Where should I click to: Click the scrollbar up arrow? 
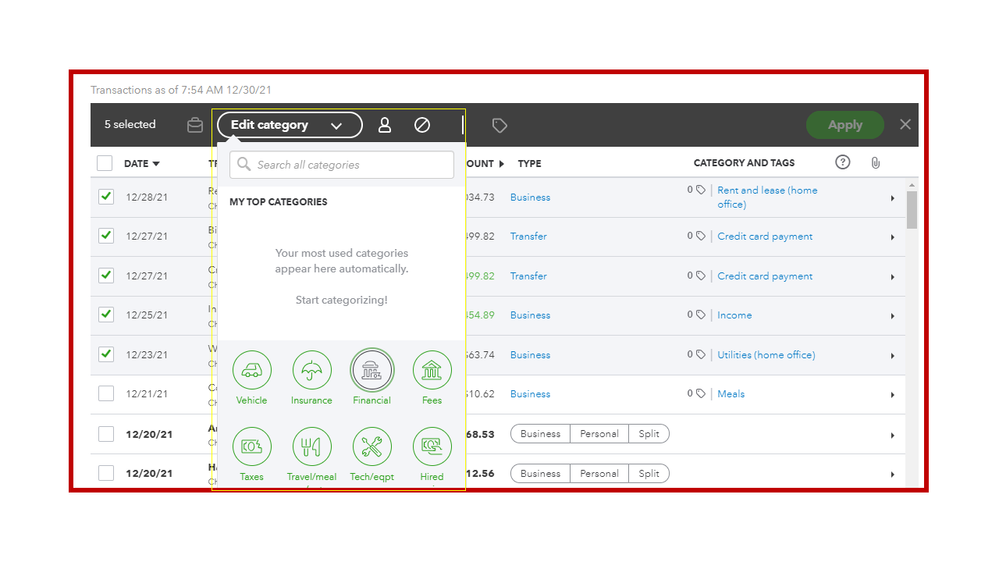[912, 185]
